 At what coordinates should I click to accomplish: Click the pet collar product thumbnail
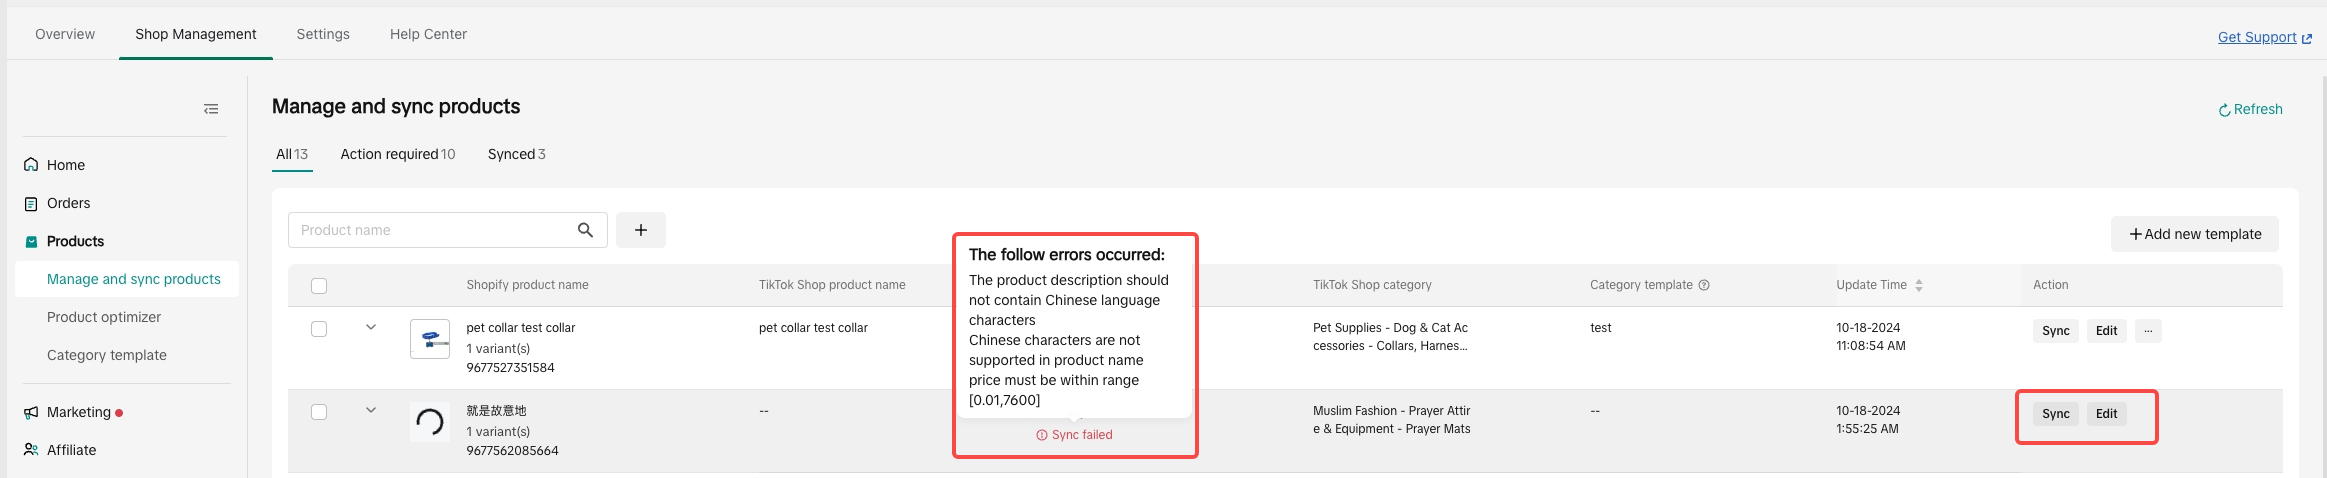click(x=430, y=339)
